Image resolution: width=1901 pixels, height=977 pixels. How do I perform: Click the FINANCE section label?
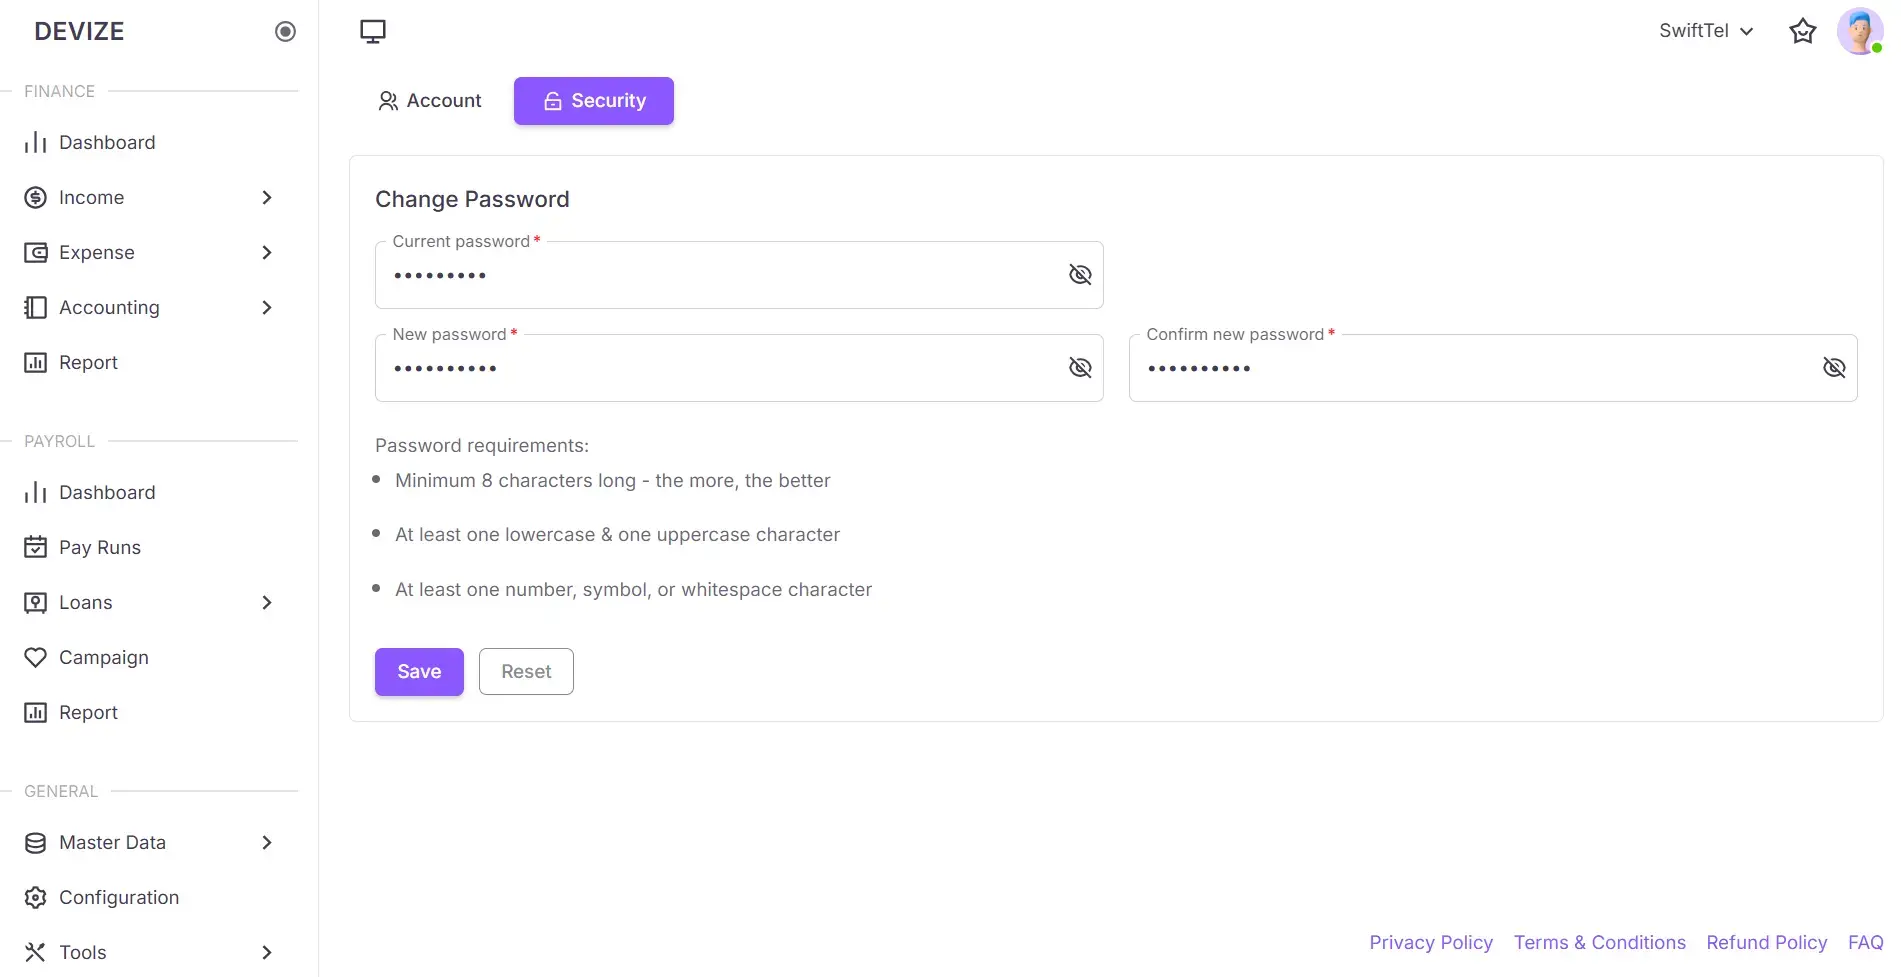(x=59, y=91)
